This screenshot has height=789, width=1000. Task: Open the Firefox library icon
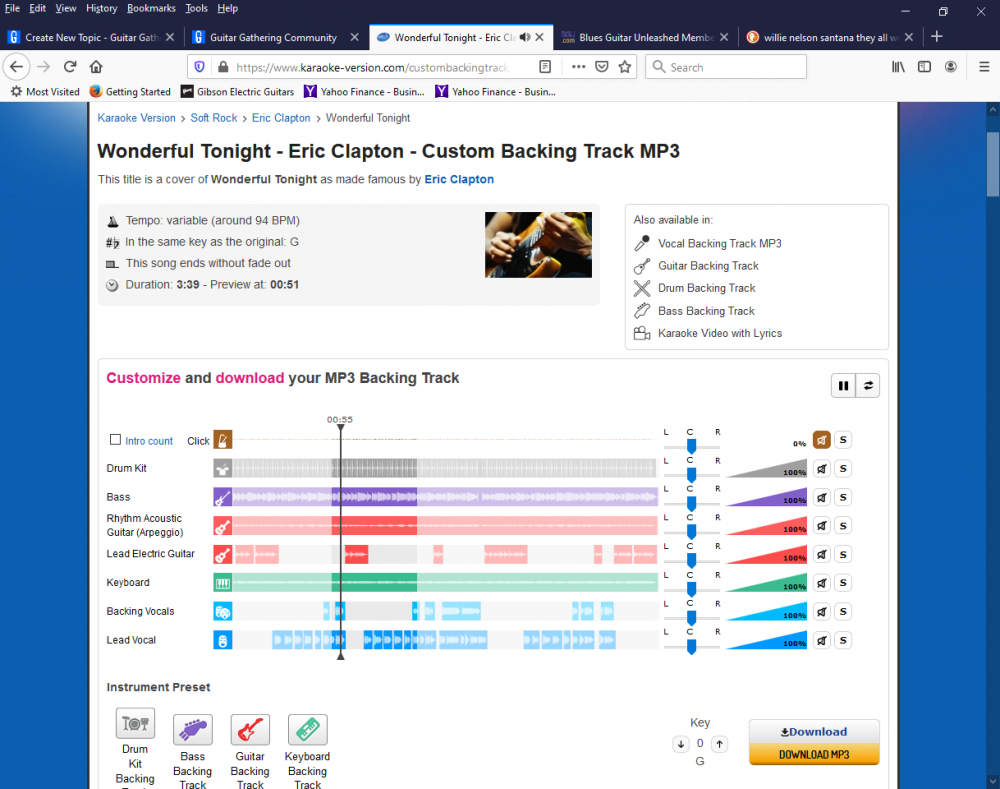pos(898,67)
